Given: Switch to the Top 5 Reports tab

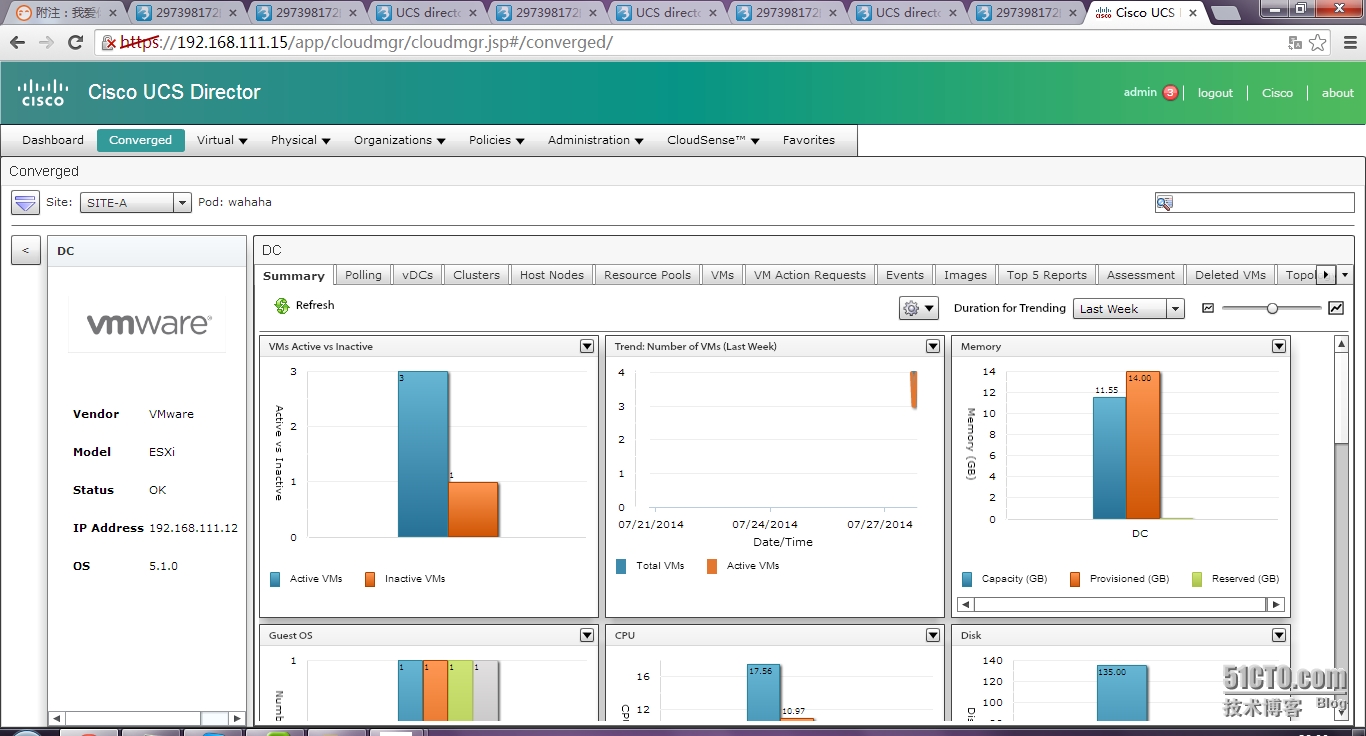Looking at the screenshot, I should pyautogui.click(x=1046, y=275).
